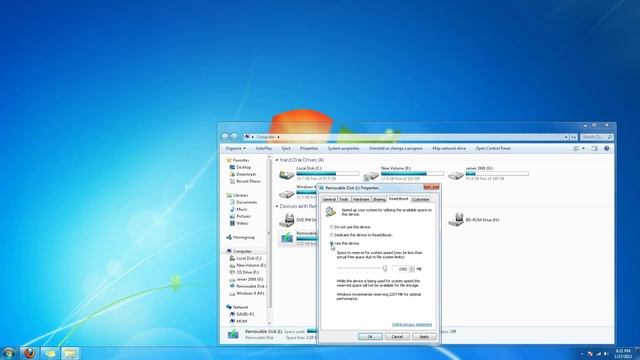
Task: Select the DVD RW Drive icon
Action: point(287,220)
